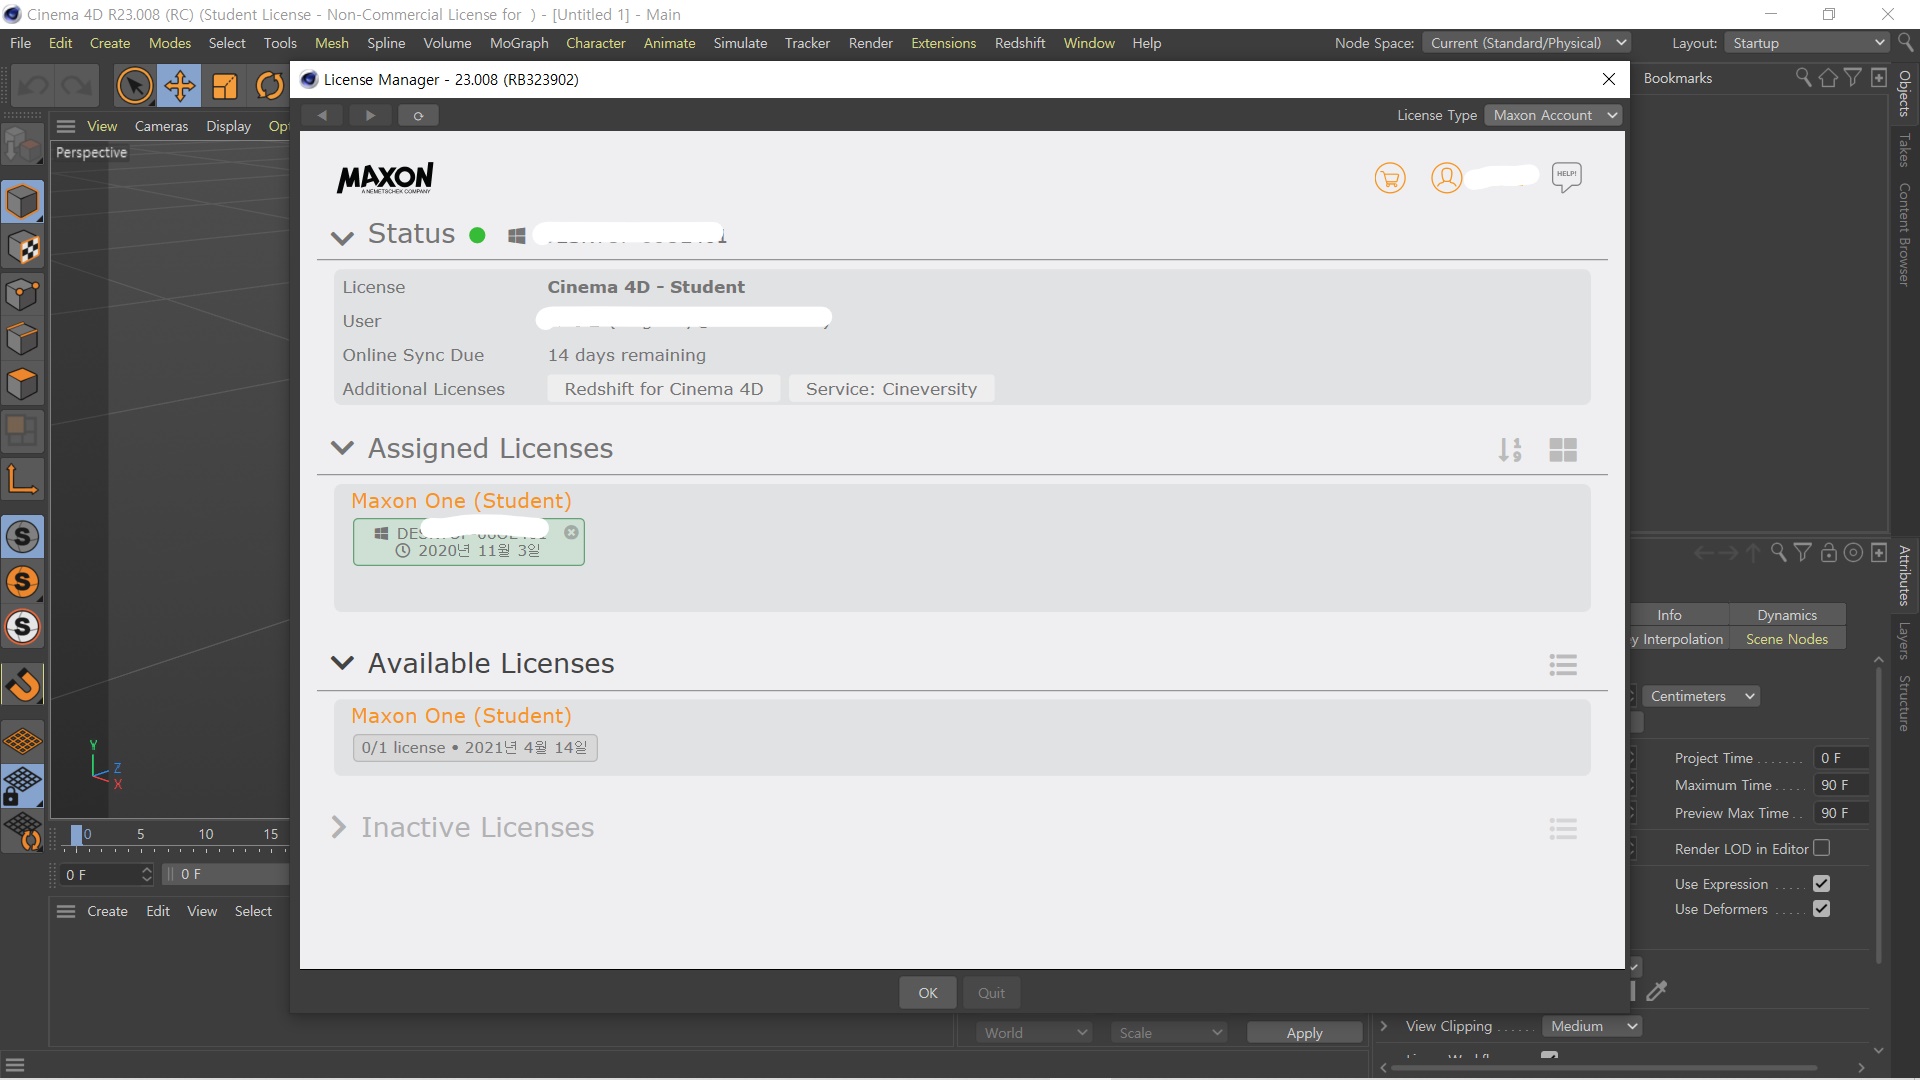Switch to the Dynamics tab

click(x=1787, y=615)
